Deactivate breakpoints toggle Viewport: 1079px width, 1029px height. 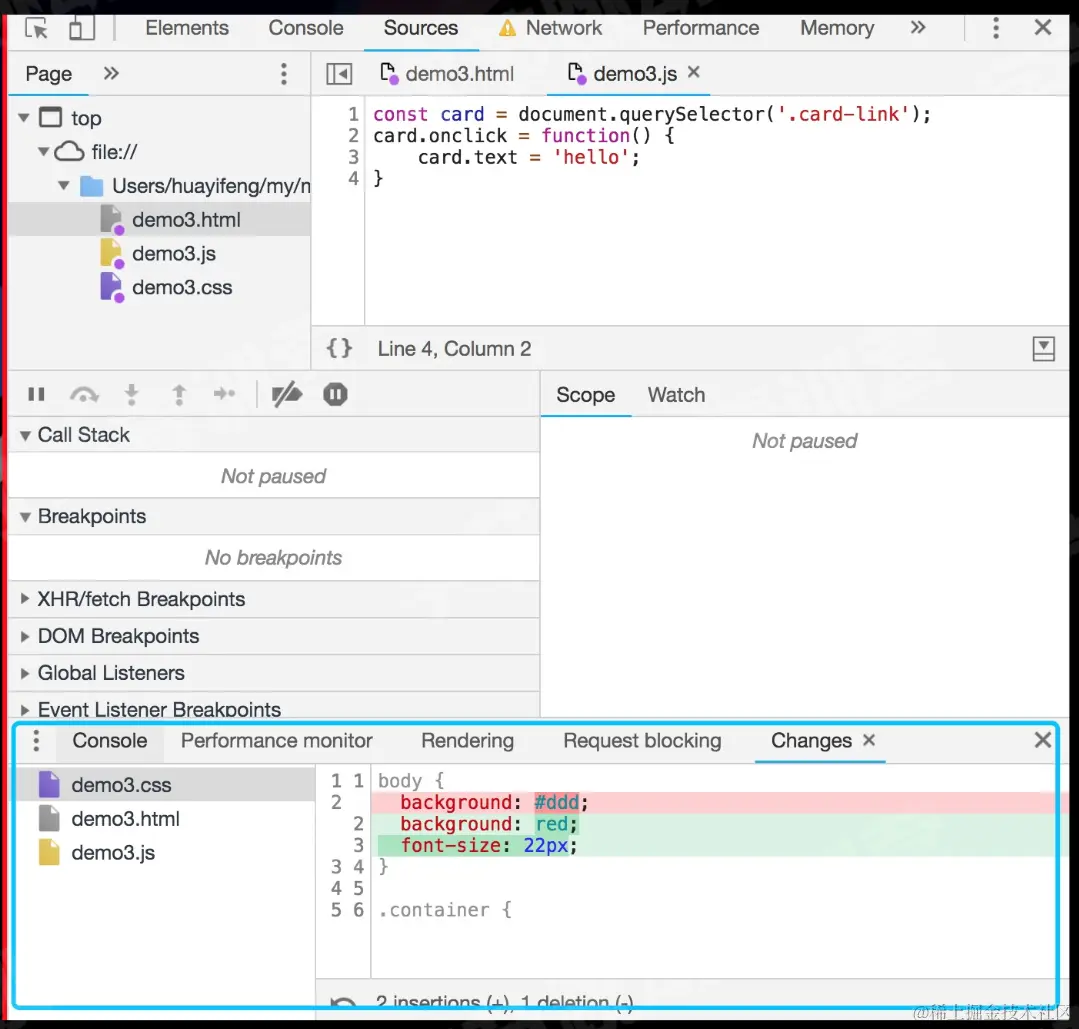[286, 394]
